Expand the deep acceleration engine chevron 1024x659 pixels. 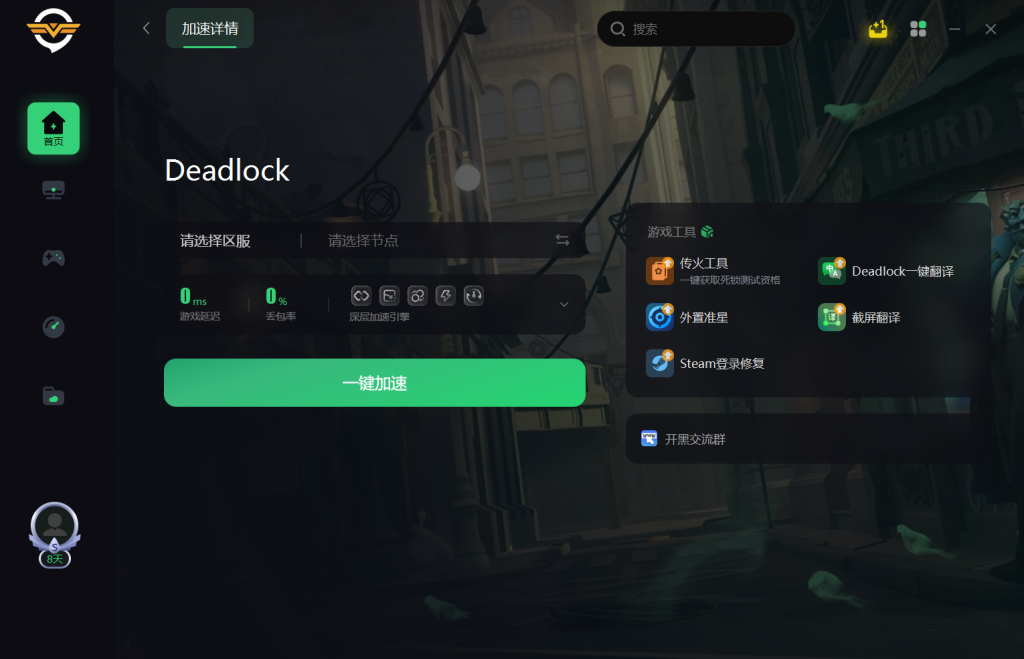(x=564, y=304)
